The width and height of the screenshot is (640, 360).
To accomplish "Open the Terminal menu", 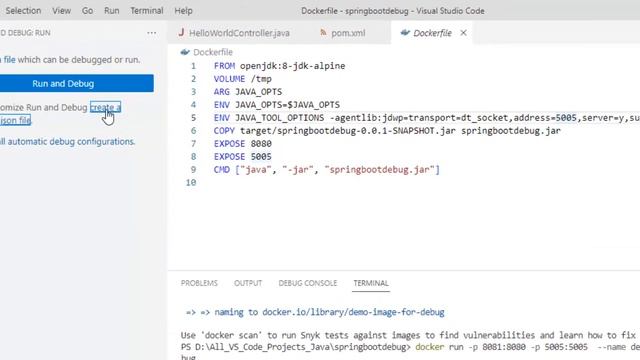I will click(147, 11).
